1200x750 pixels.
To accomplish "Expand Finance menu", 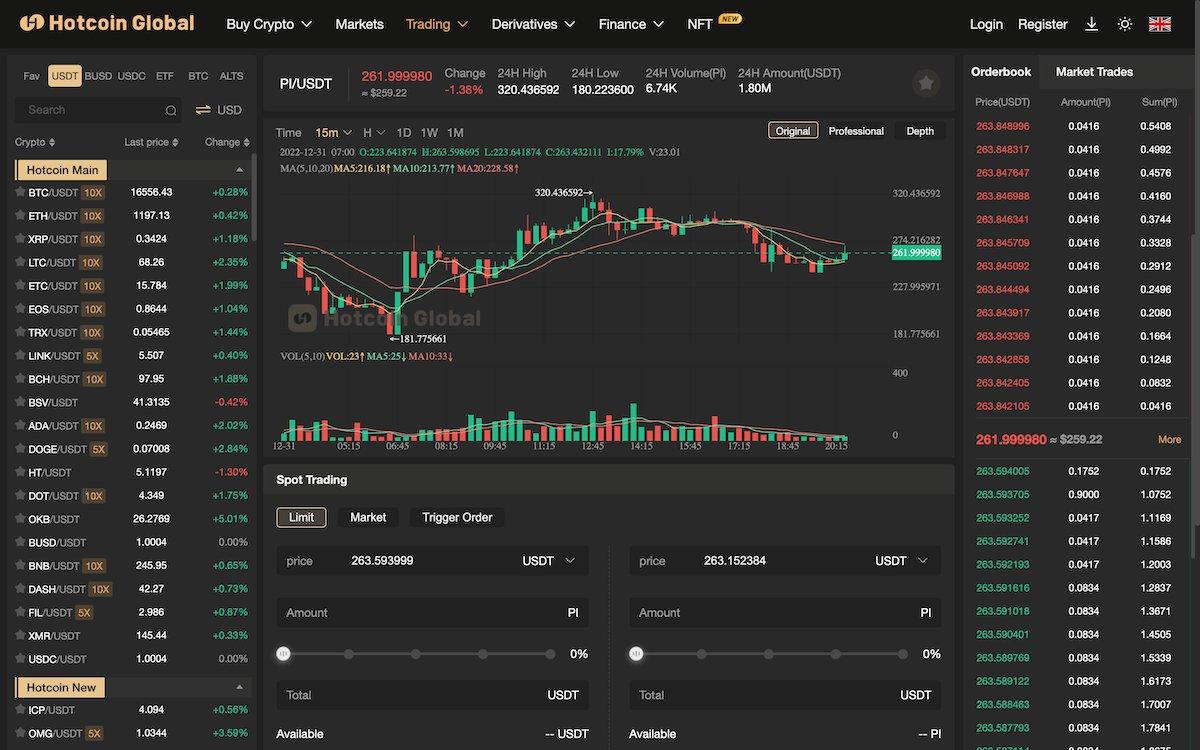I will pos(631,24).
